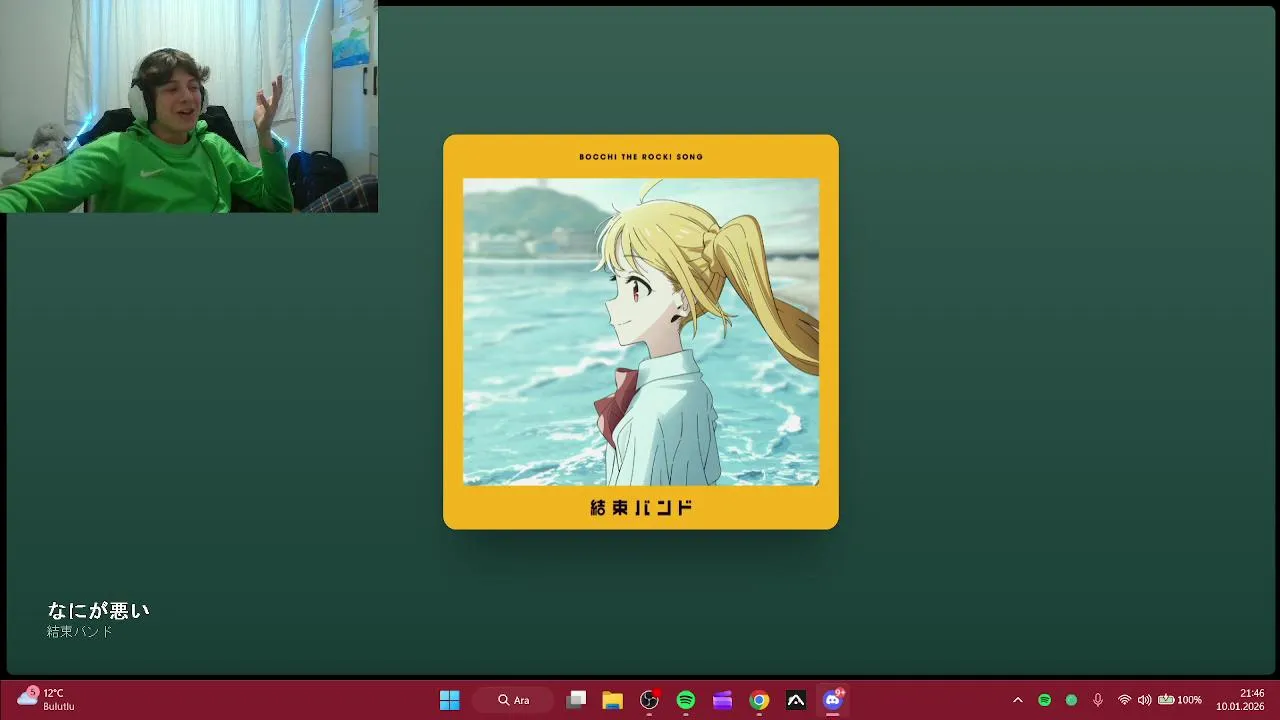The image size is (1280, 720).
Task: Open the Windows Start menu
Action: 450,700
